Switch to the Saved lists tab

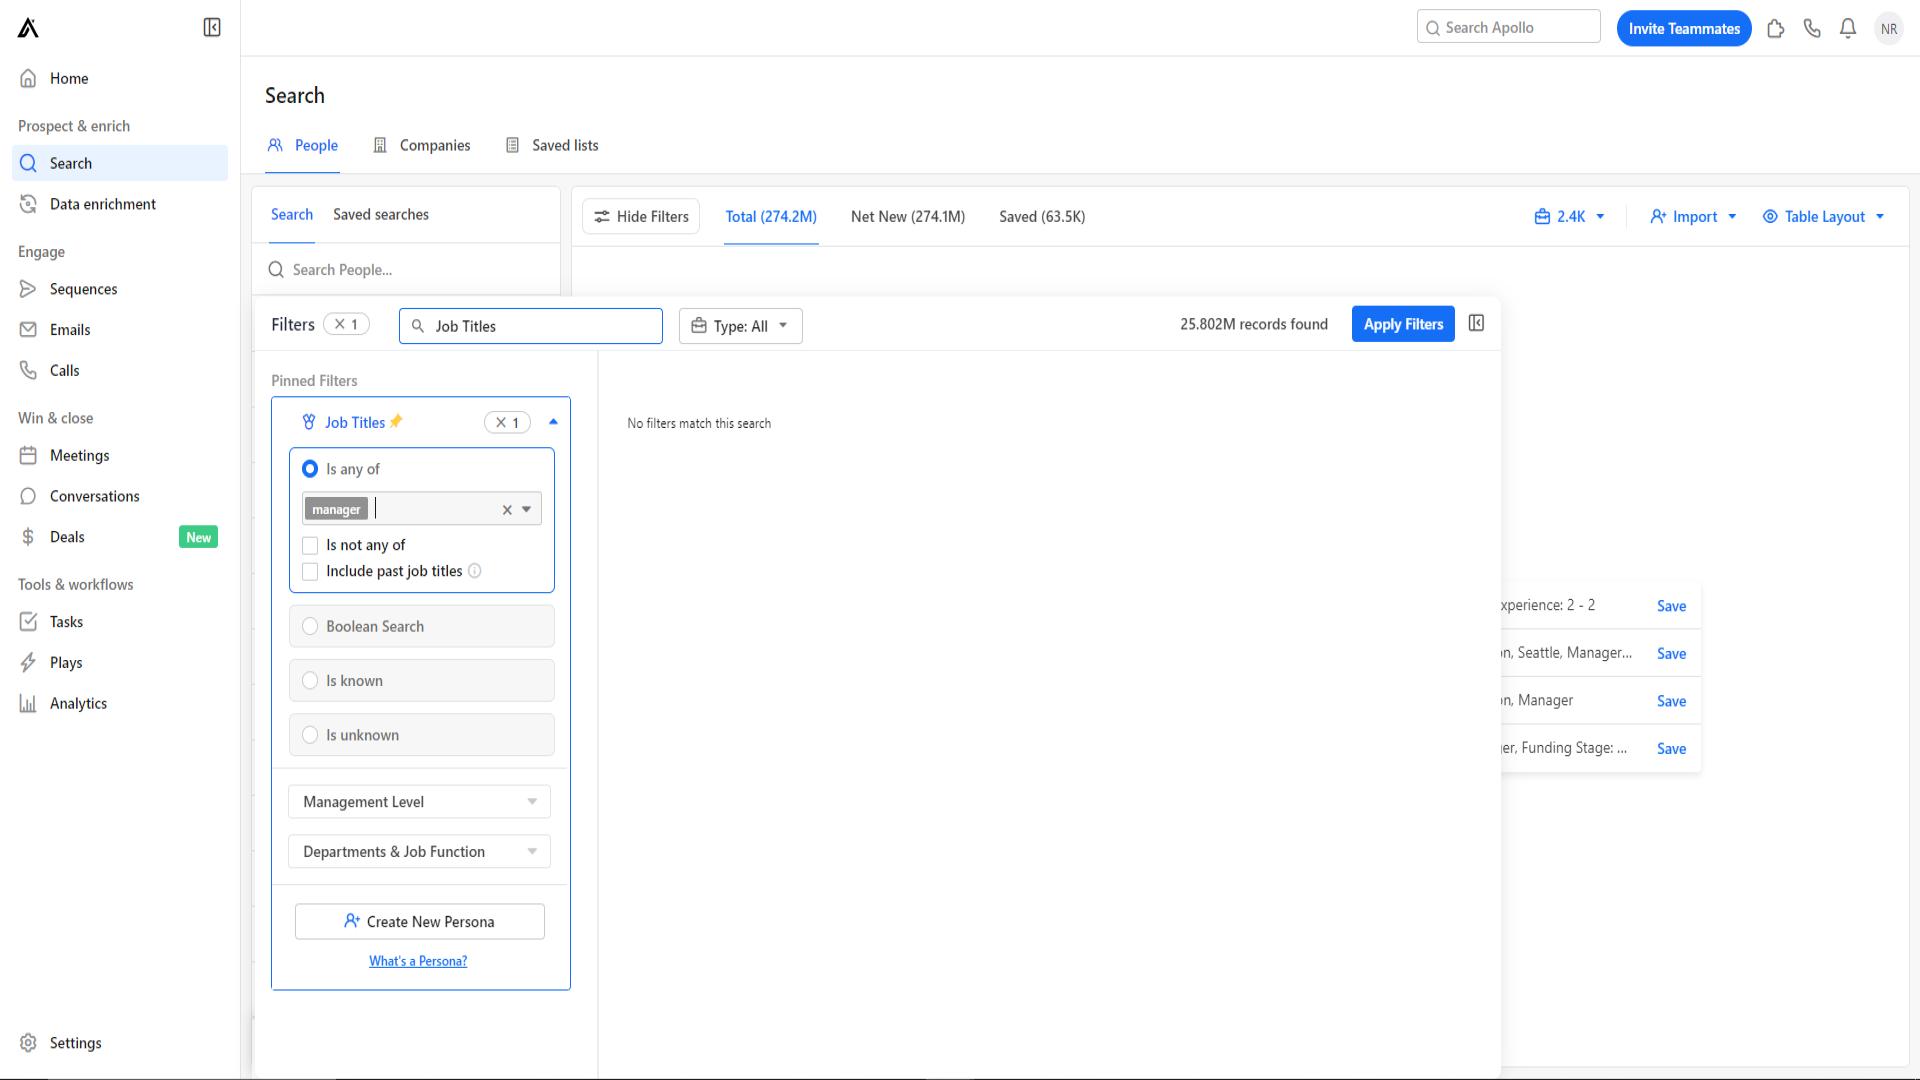564,145
